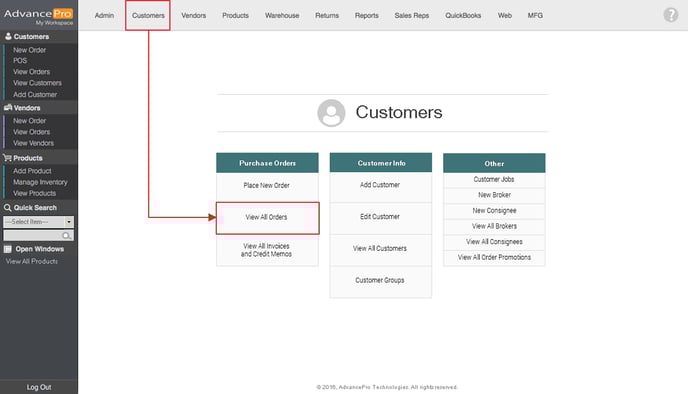
Task: Click View Orders under sidebar Customers
Action: click(x=31, y=72)
